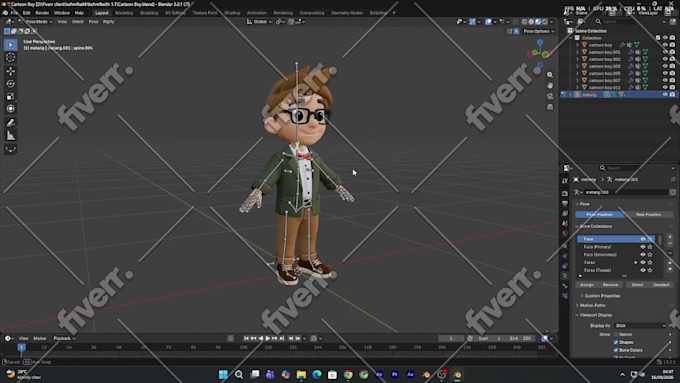Collapse the Bone Collections panel
Image resolution: width=680 pixels, height=383 pixels.
click(x=593, y=226)
